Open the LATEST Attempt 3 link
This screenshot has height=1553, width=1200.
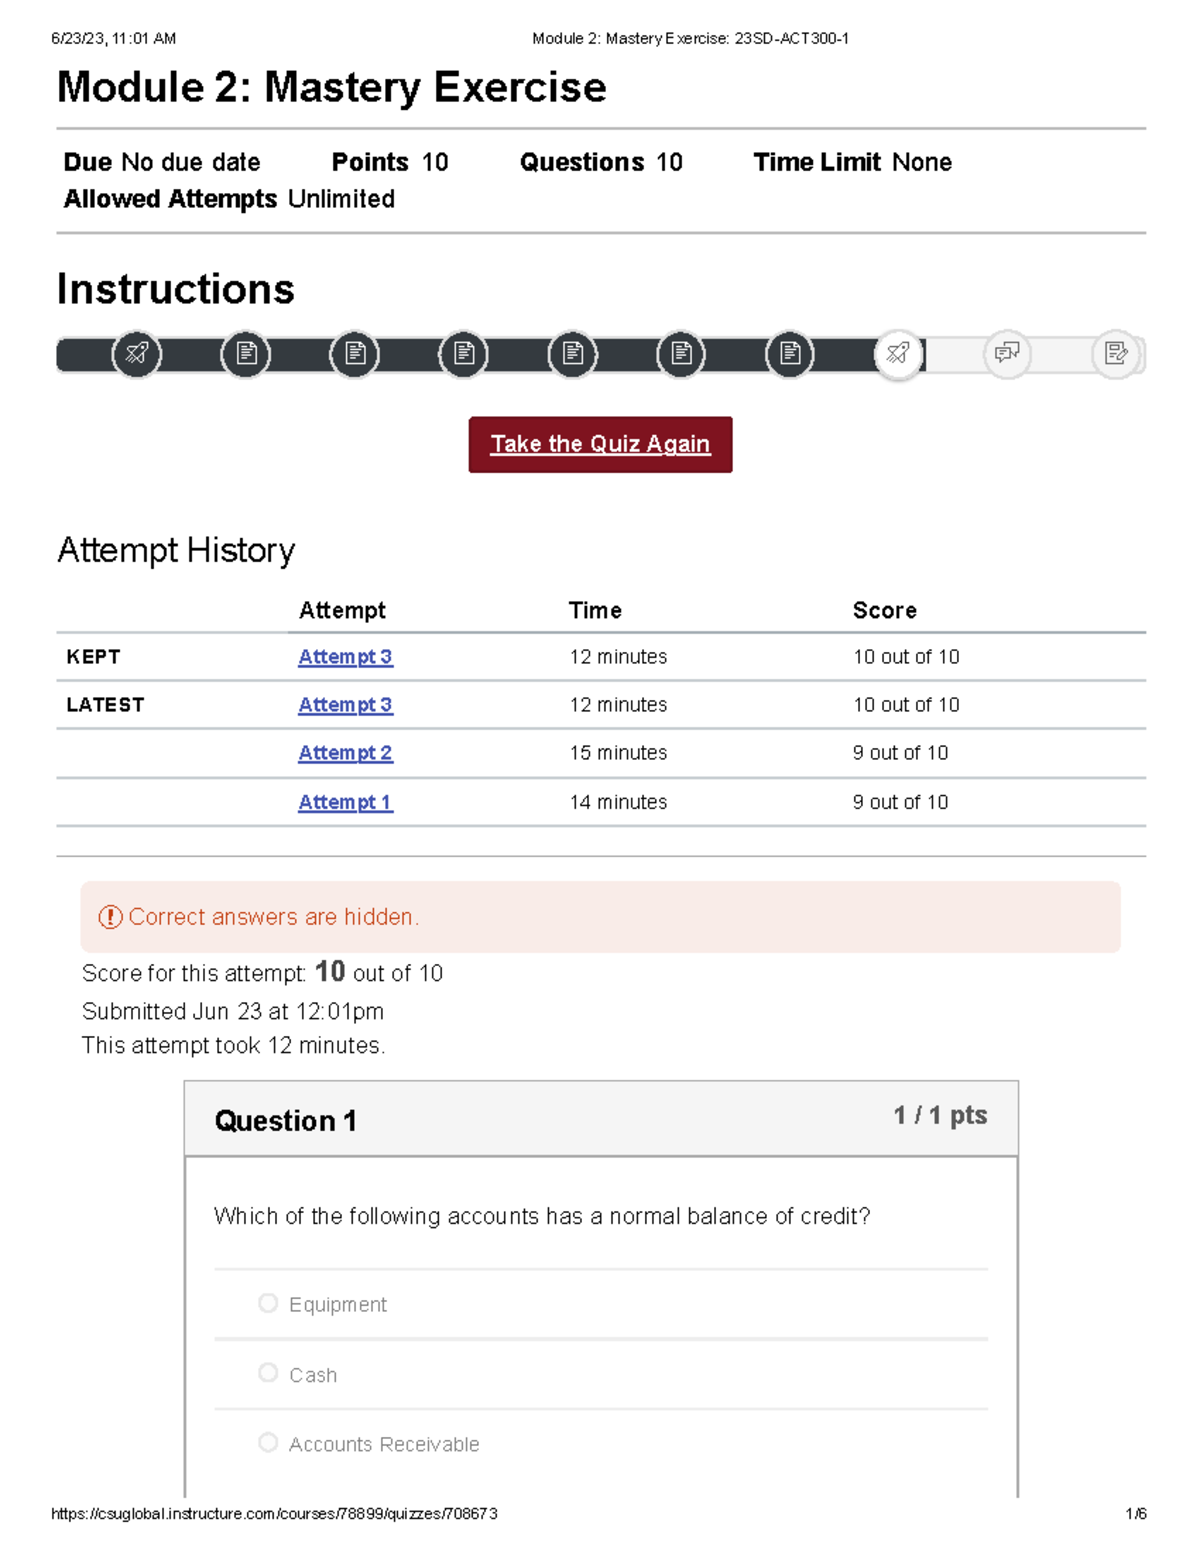coord(344,705)
